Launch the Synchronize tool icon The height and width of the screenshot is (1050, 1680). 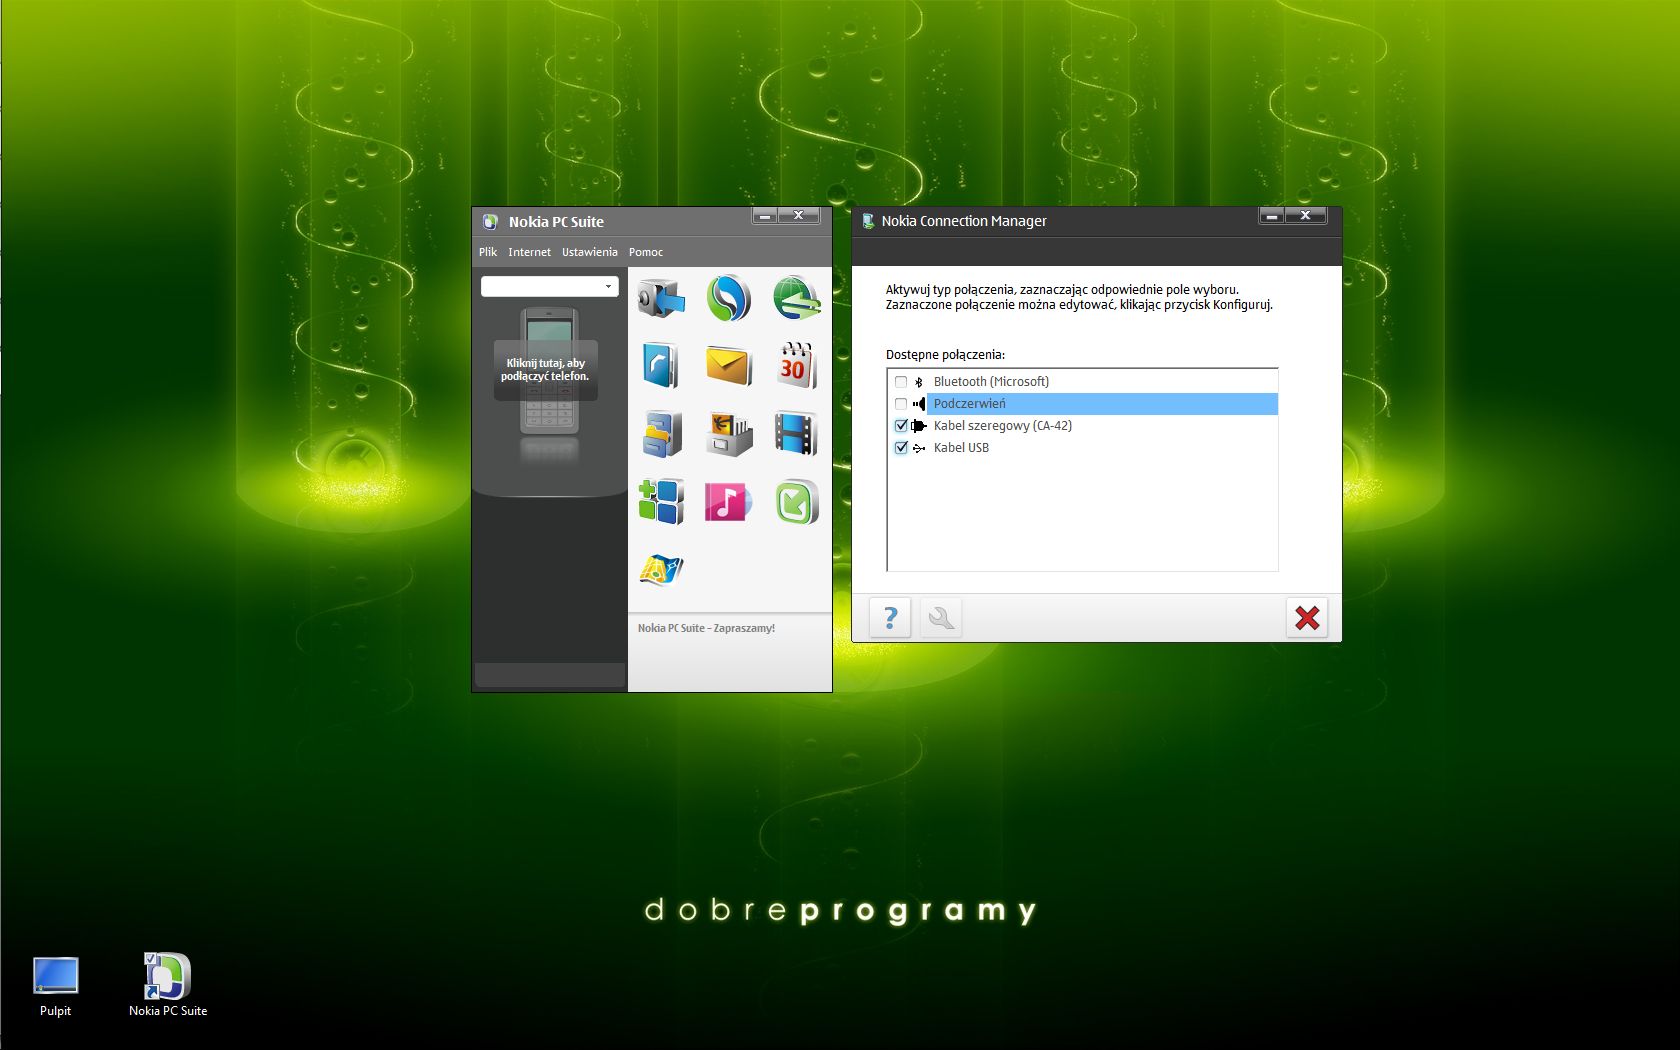pyautogui.click(x=729, y=298)
